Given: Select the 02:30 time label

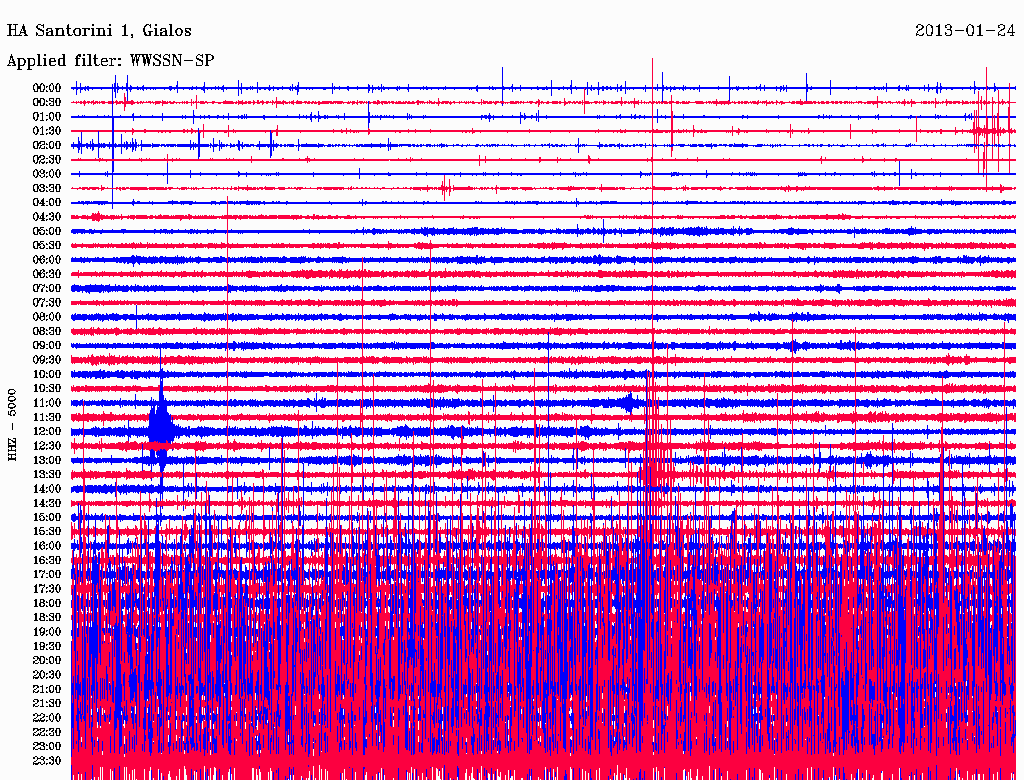Looking at the screenshot, I should point(47,160).
